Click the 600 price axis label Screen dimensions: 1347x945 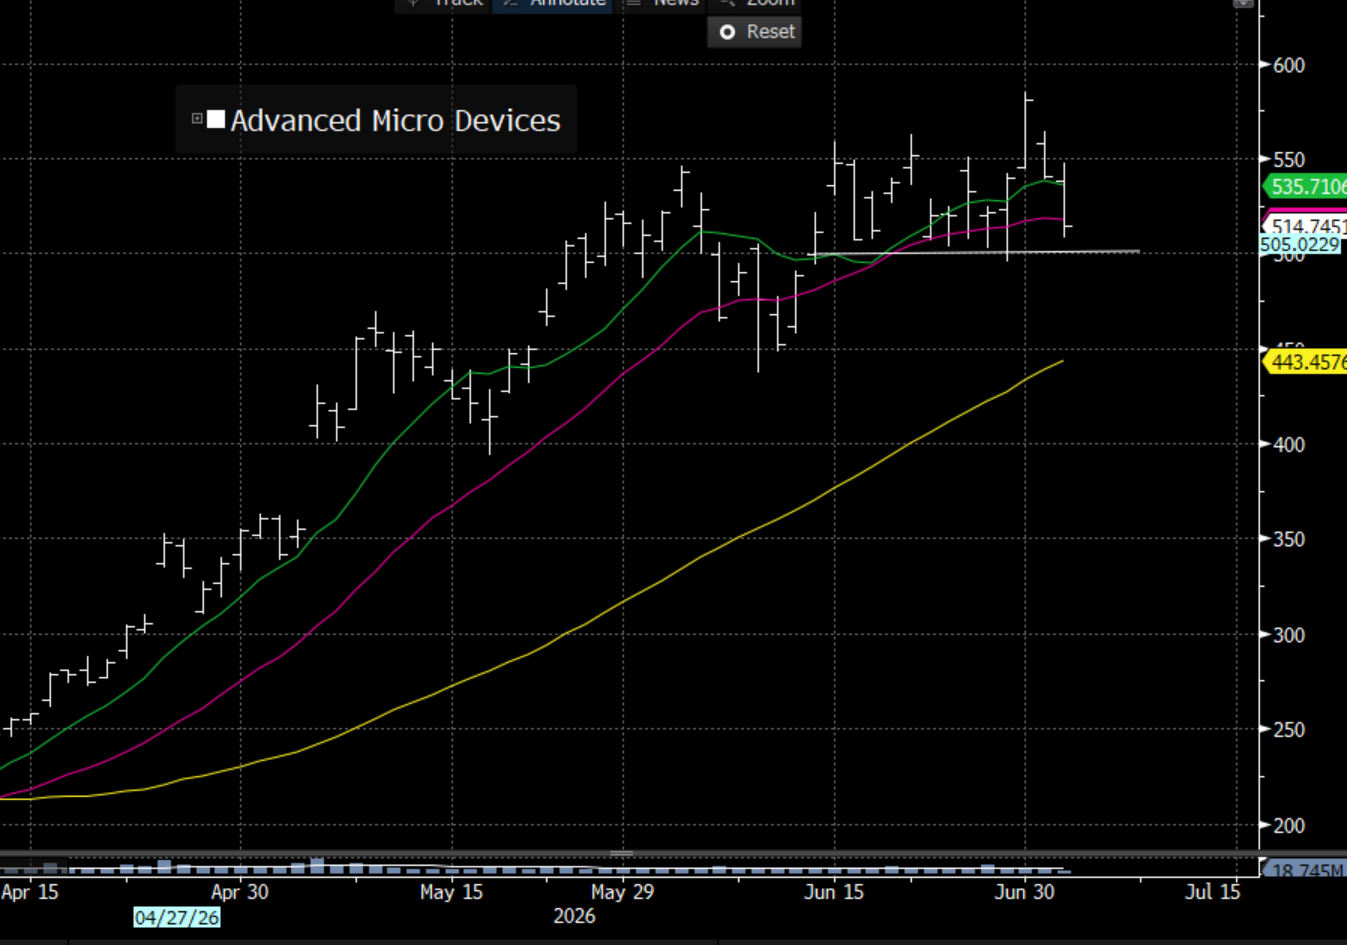(x=1289, y=65)
